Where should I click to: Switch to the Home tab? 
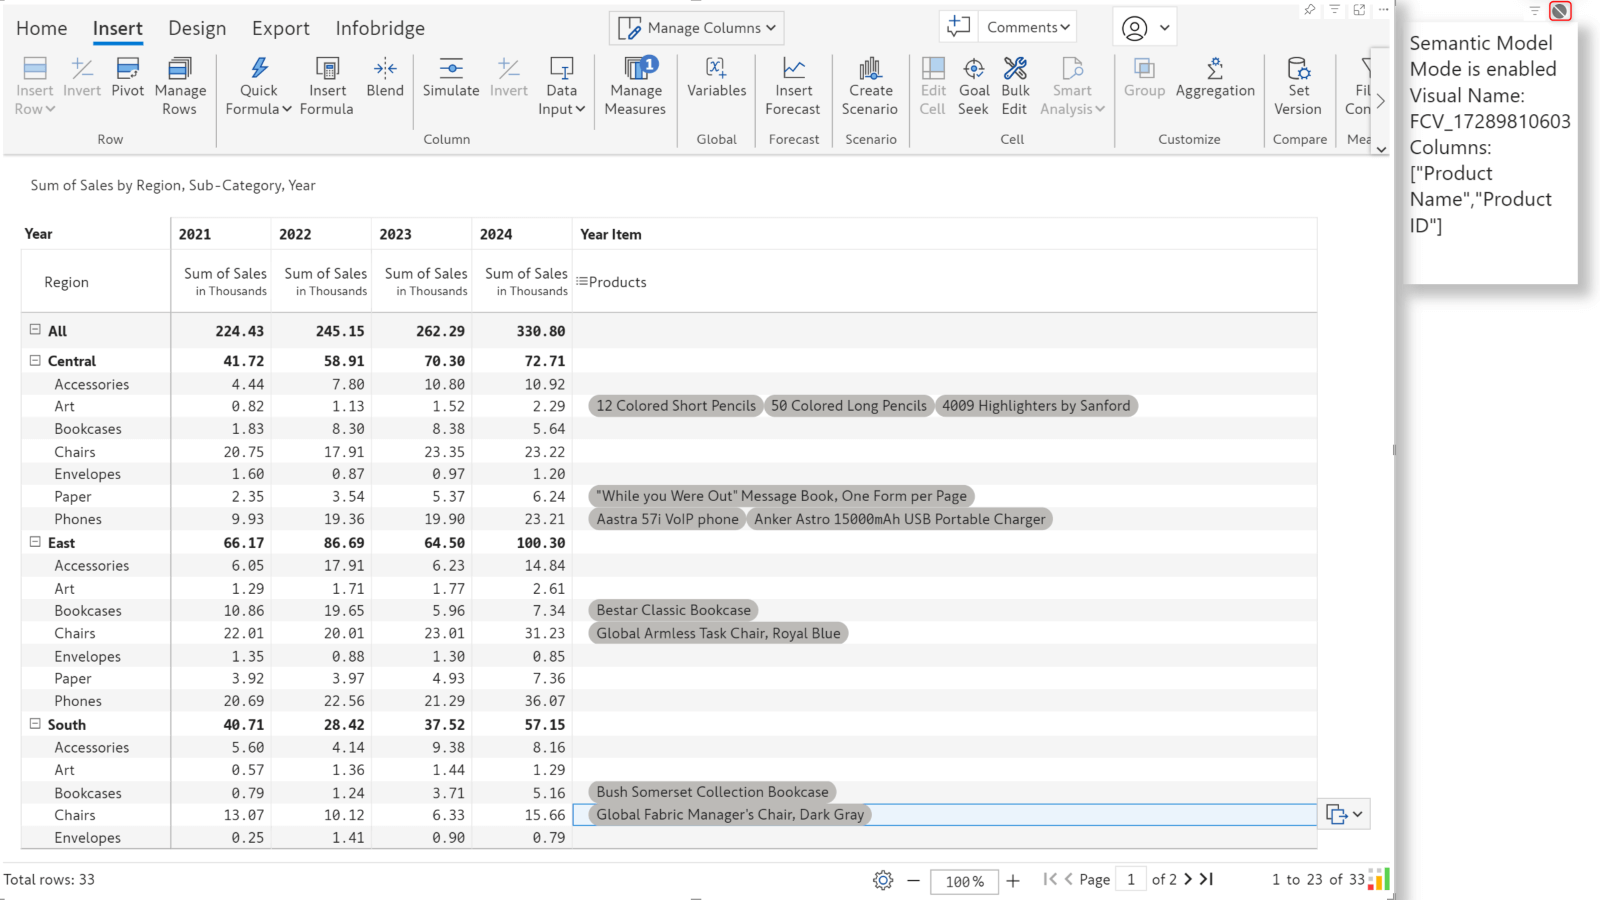[x=42, y=28]
